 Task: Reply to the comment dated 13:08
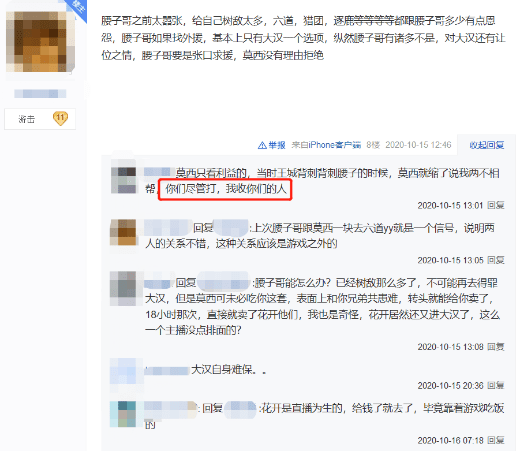coord(496,347)
